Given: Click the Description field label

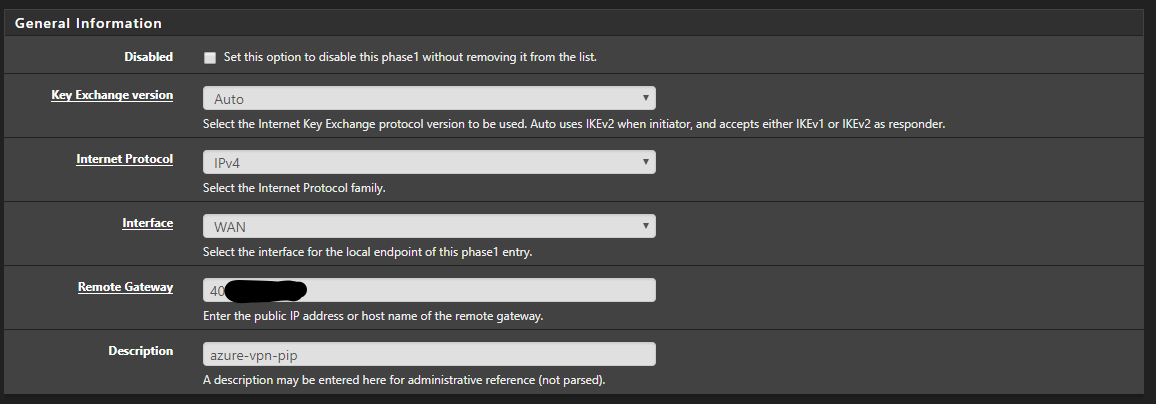Looking at the screenshot, I should coord(141,351).
